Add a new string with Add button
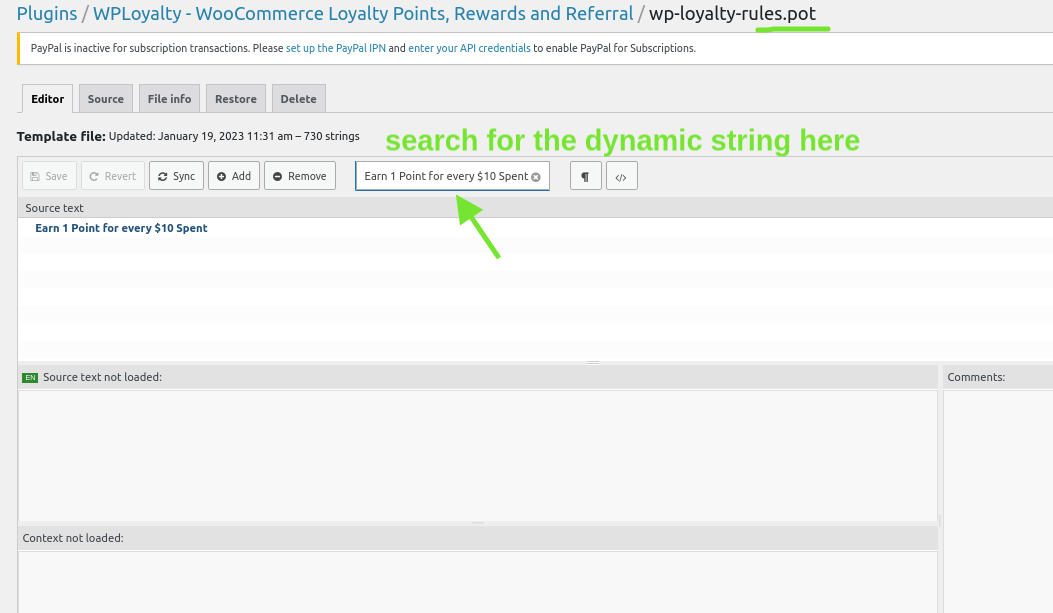The image size is (1053, 613). click(234, 176)
